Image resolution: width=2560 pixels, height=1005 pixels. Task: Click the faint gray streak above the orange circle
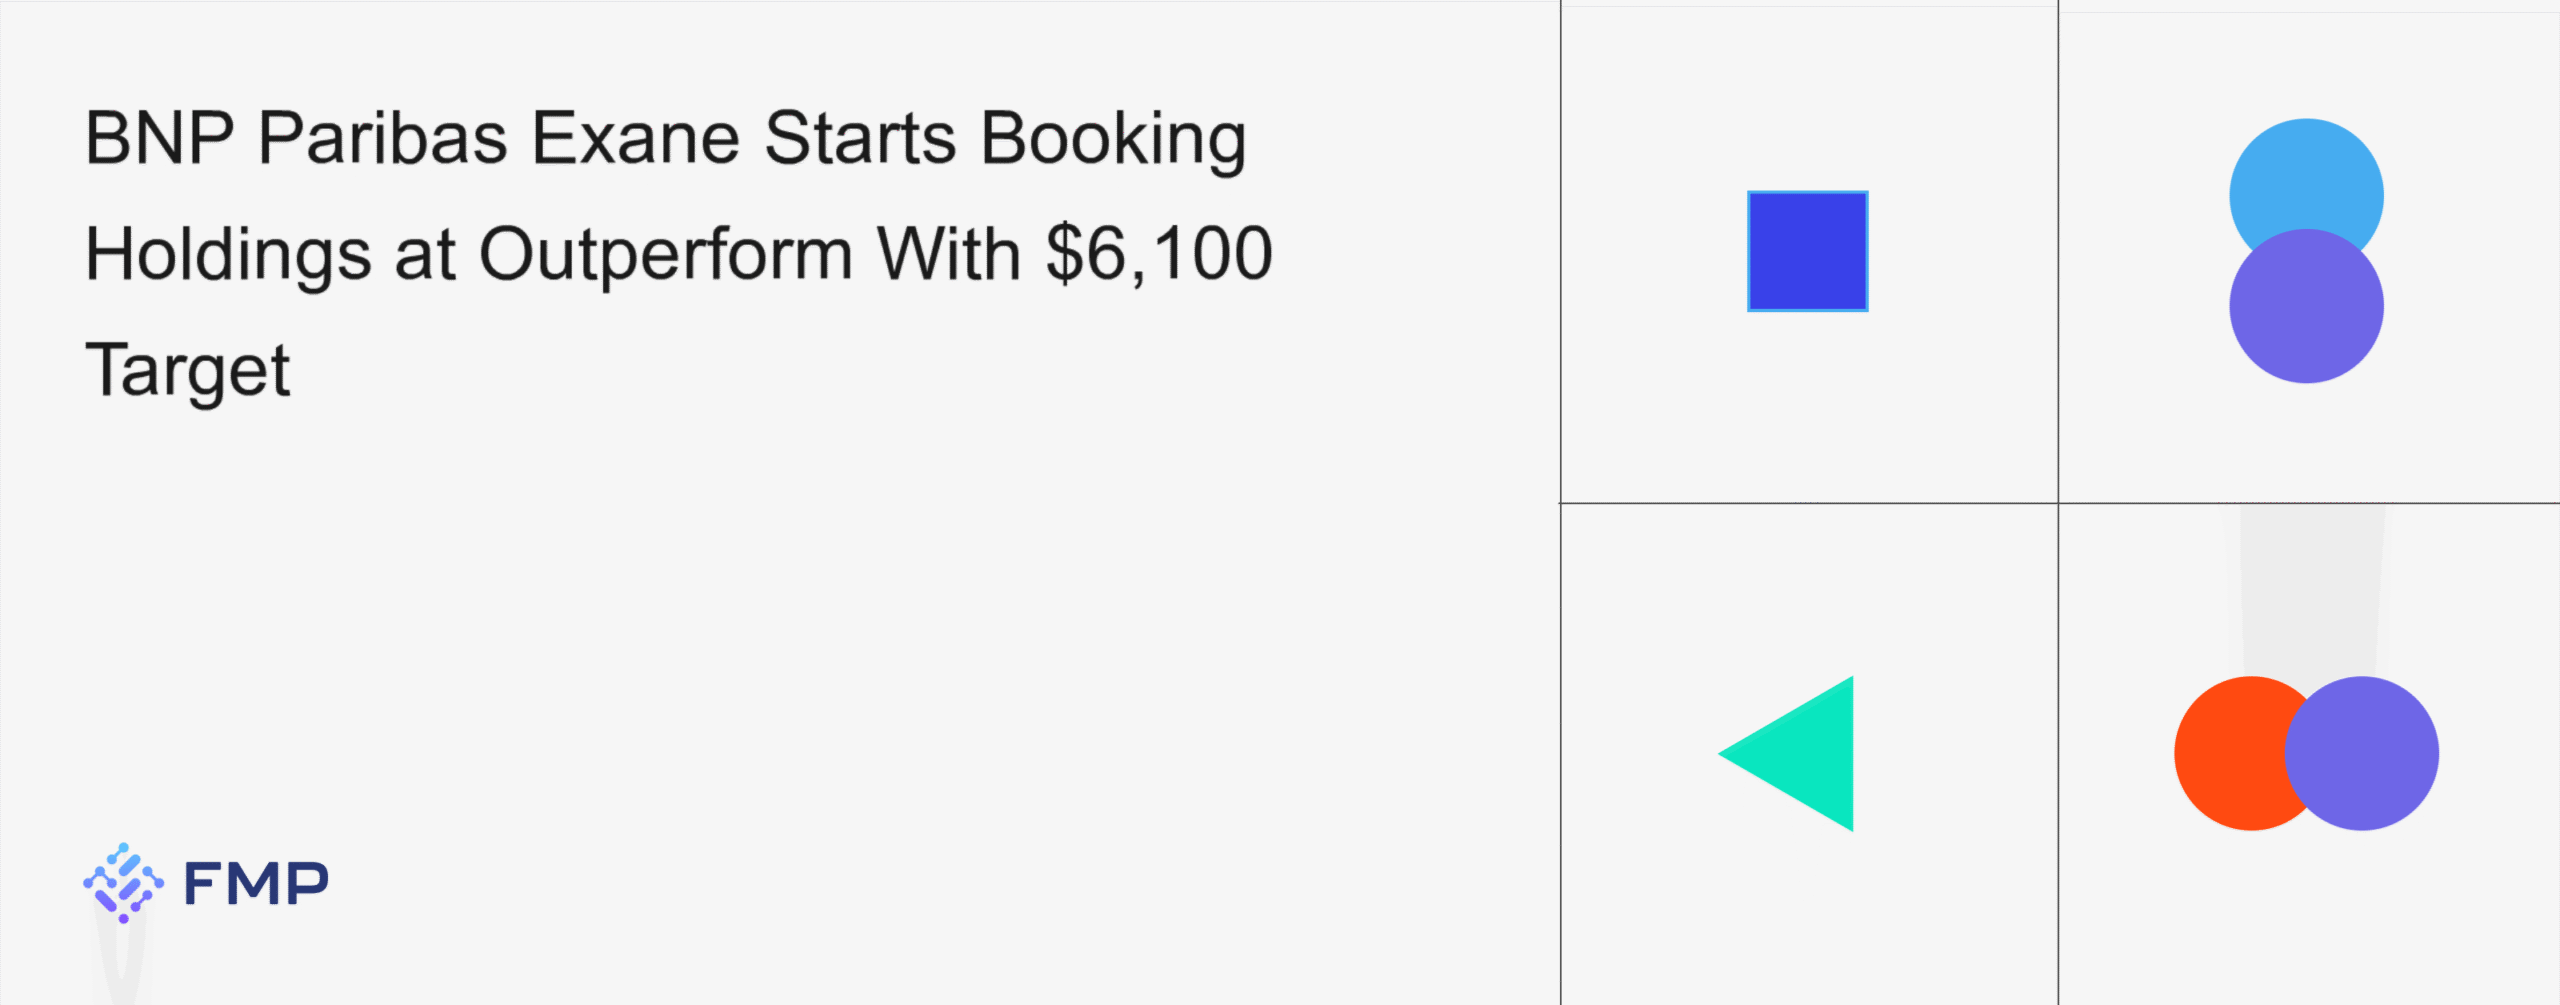(x=2311, y=590)
